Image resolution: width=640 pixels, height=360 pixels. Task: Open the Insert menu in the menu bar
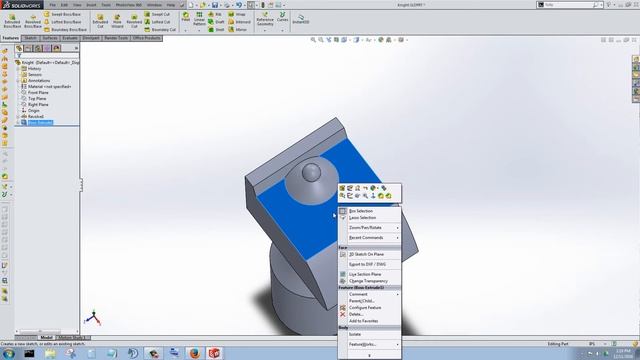click(x=91, y=5)
